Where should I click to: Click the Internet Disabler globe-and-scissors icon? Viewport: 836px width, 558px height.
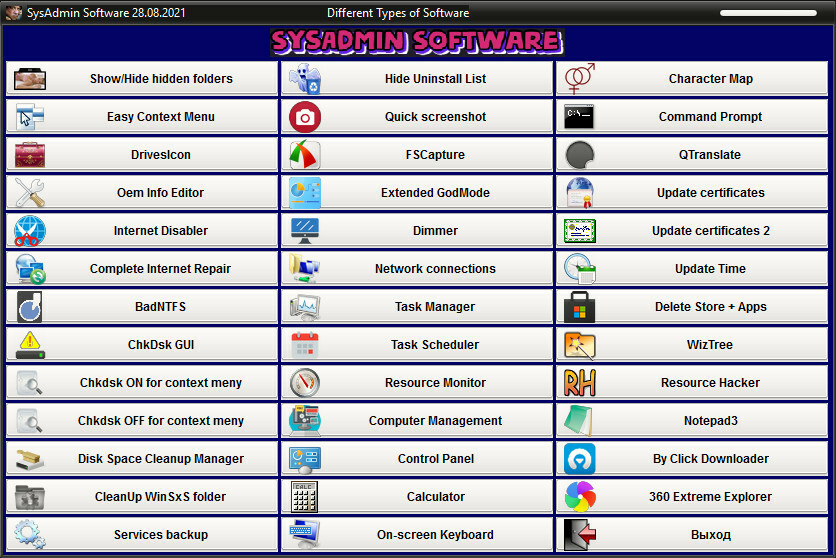(30, 231)
